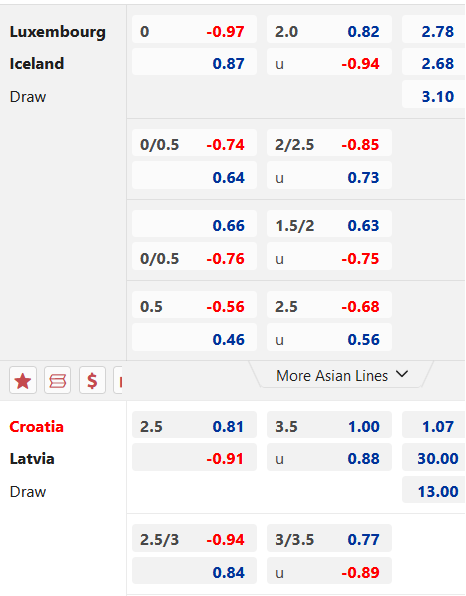Screen dimensions: 466x596
Task: Select under 3/3.5 goals at -0.89
Action: [x=329, y=572]
